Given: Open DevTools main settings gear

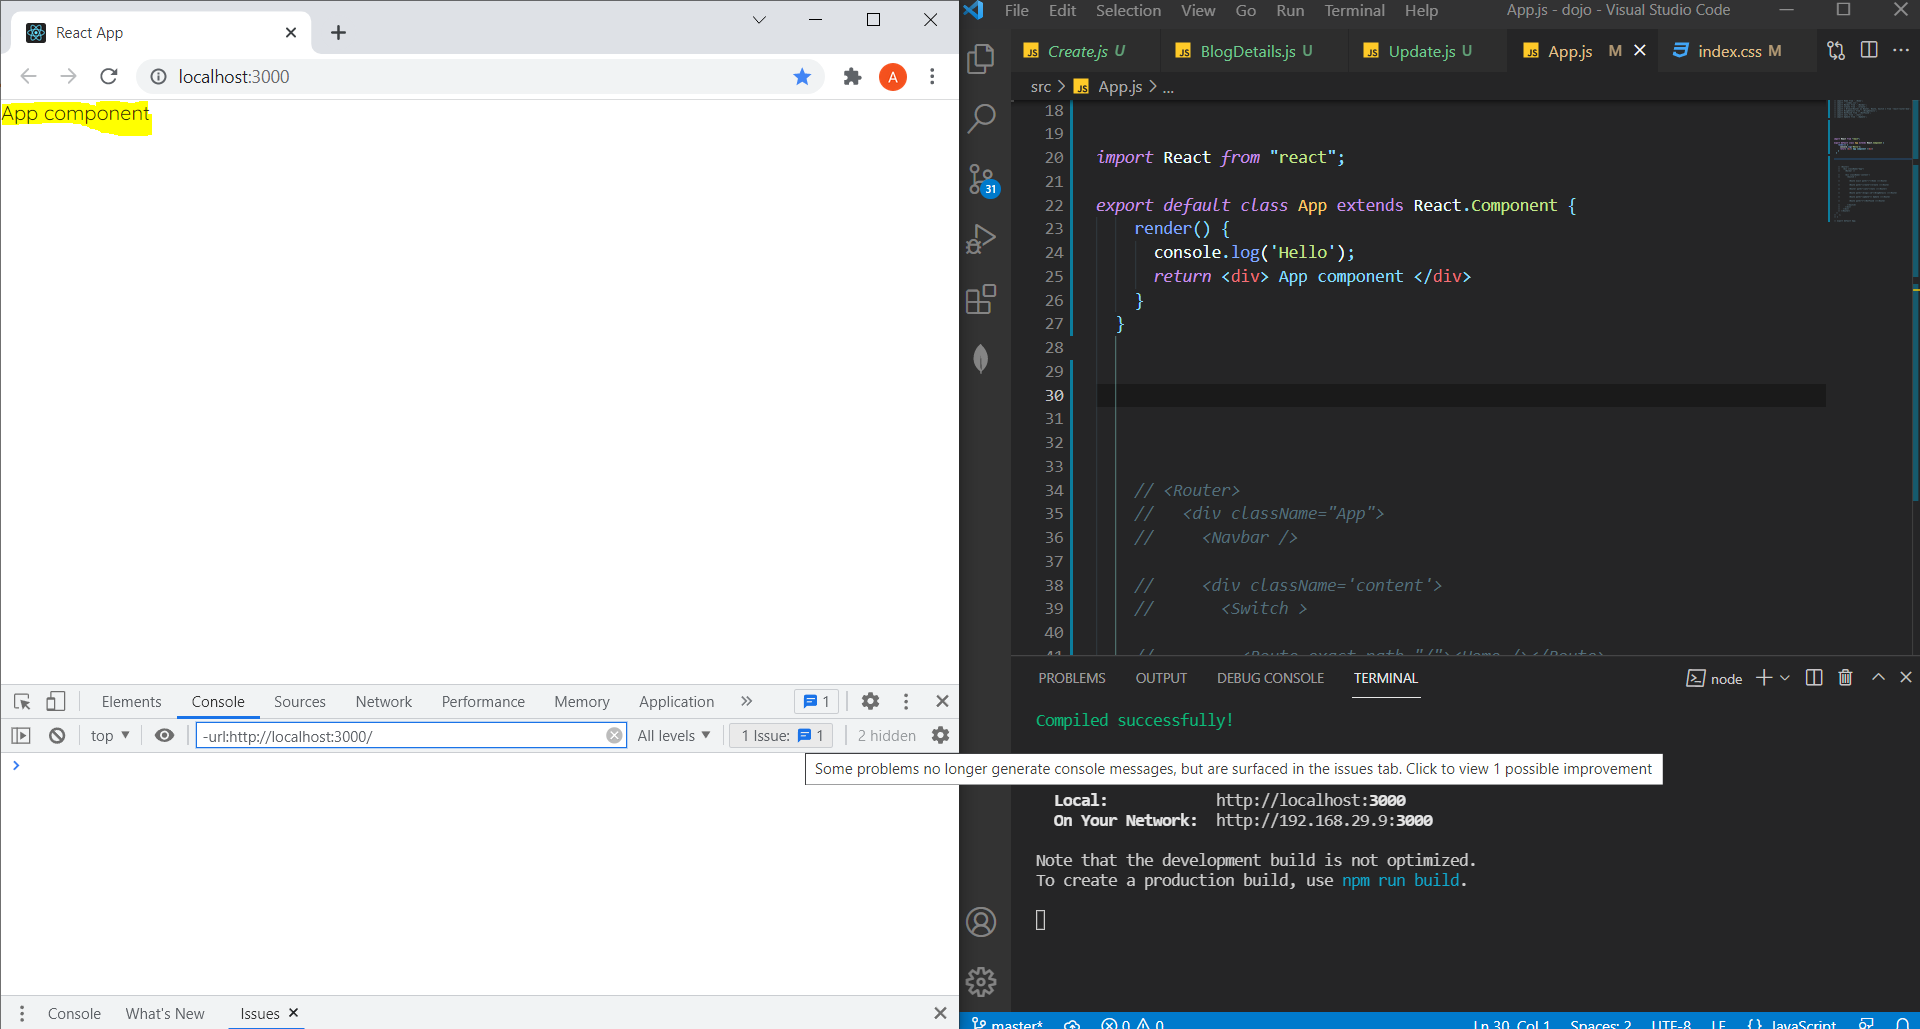Looking at the screenshot, I should click(870, 702).
